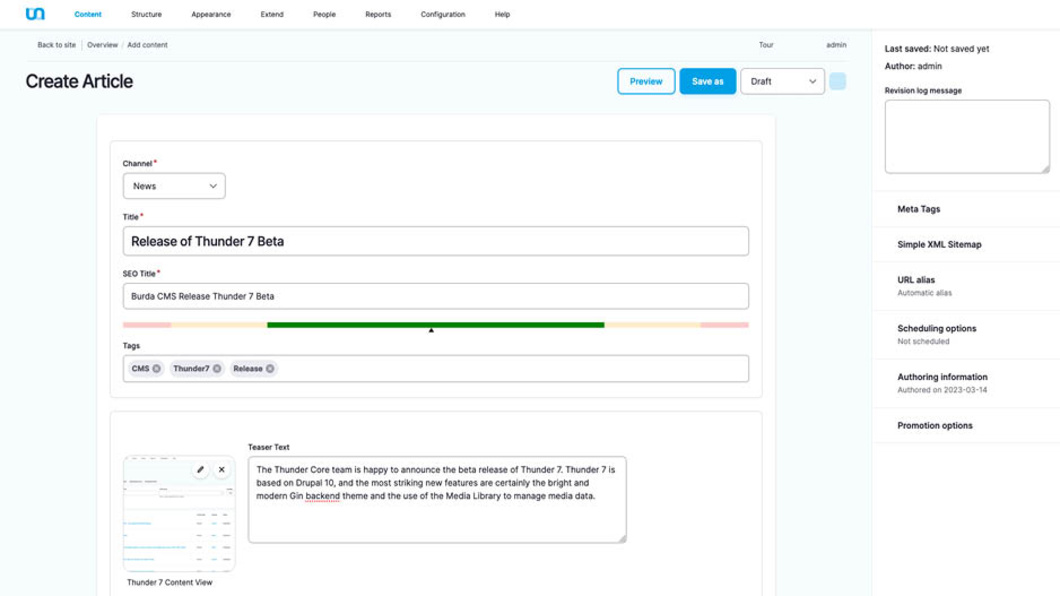1060x596 pixels.
Task: Open the Channel dropdown set to News
Action: coord(174,186)
